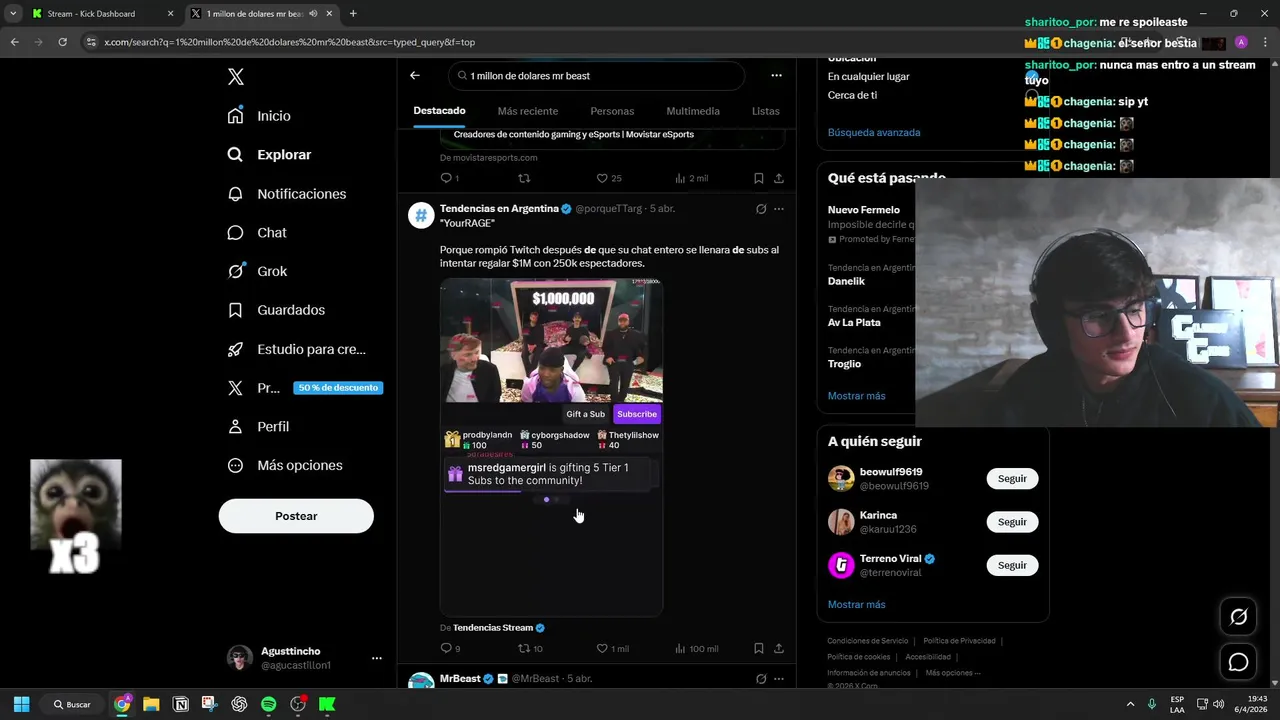Screen dimensions: 1280x720
Task: Click Grok icon on MrBeast post
Action: tap(761, 679)
